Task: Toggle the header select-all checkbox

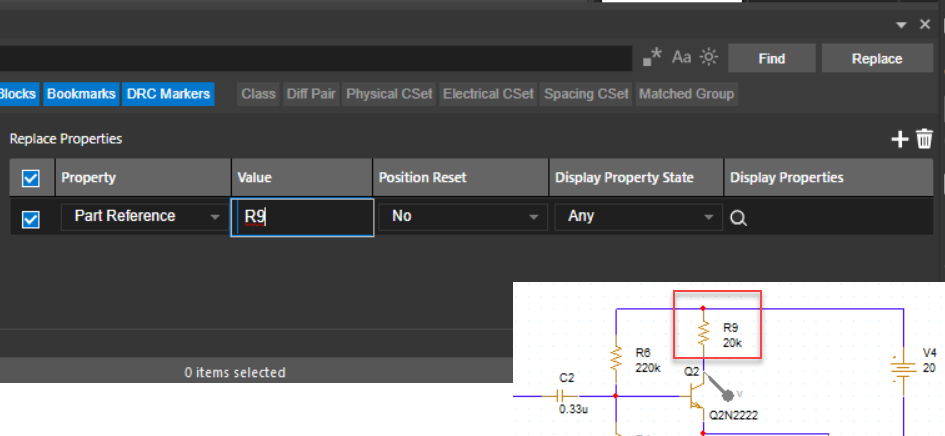Action: click(x=31, y=178)
